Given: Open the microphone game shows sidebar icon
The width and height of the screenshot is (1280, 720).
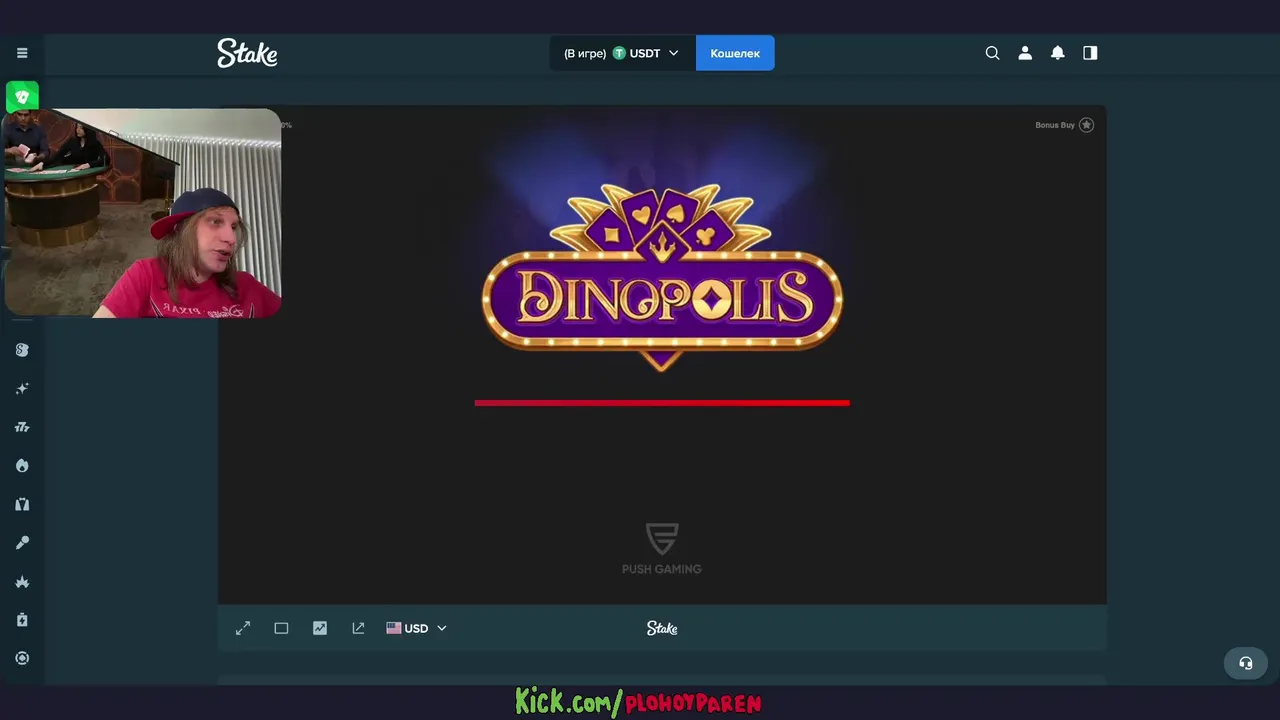Looking at the screenshot, I should tap(22, 542).
